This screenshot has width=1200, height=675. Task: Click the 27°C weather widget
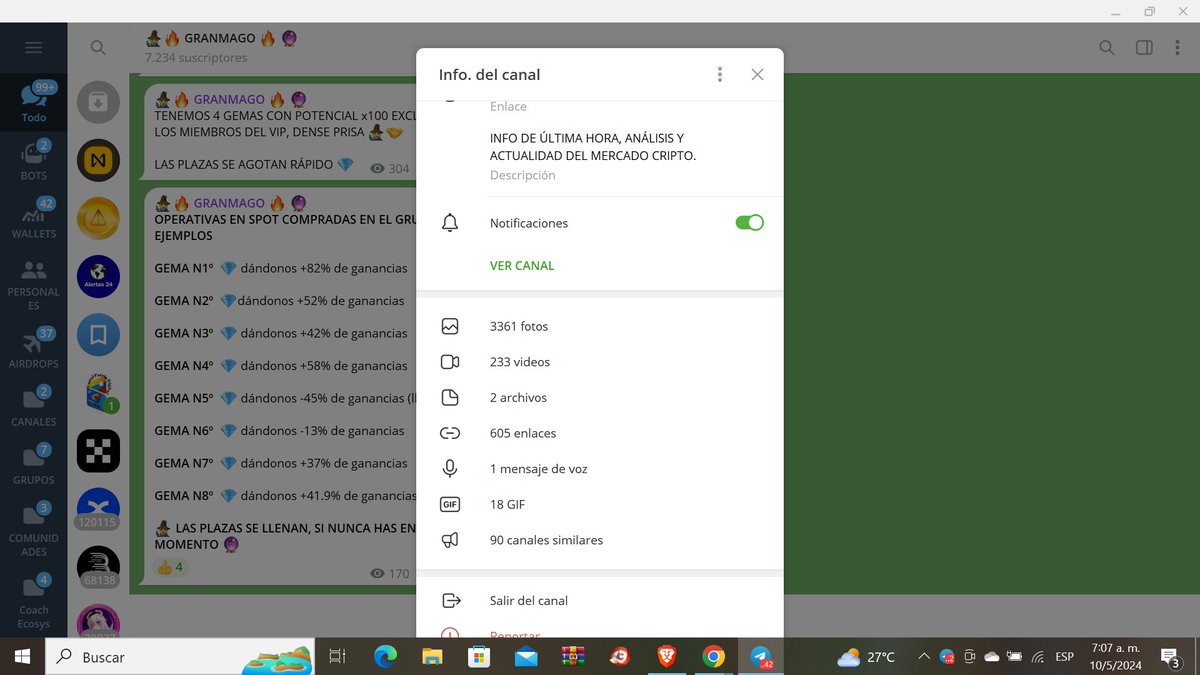pos(866,657)
